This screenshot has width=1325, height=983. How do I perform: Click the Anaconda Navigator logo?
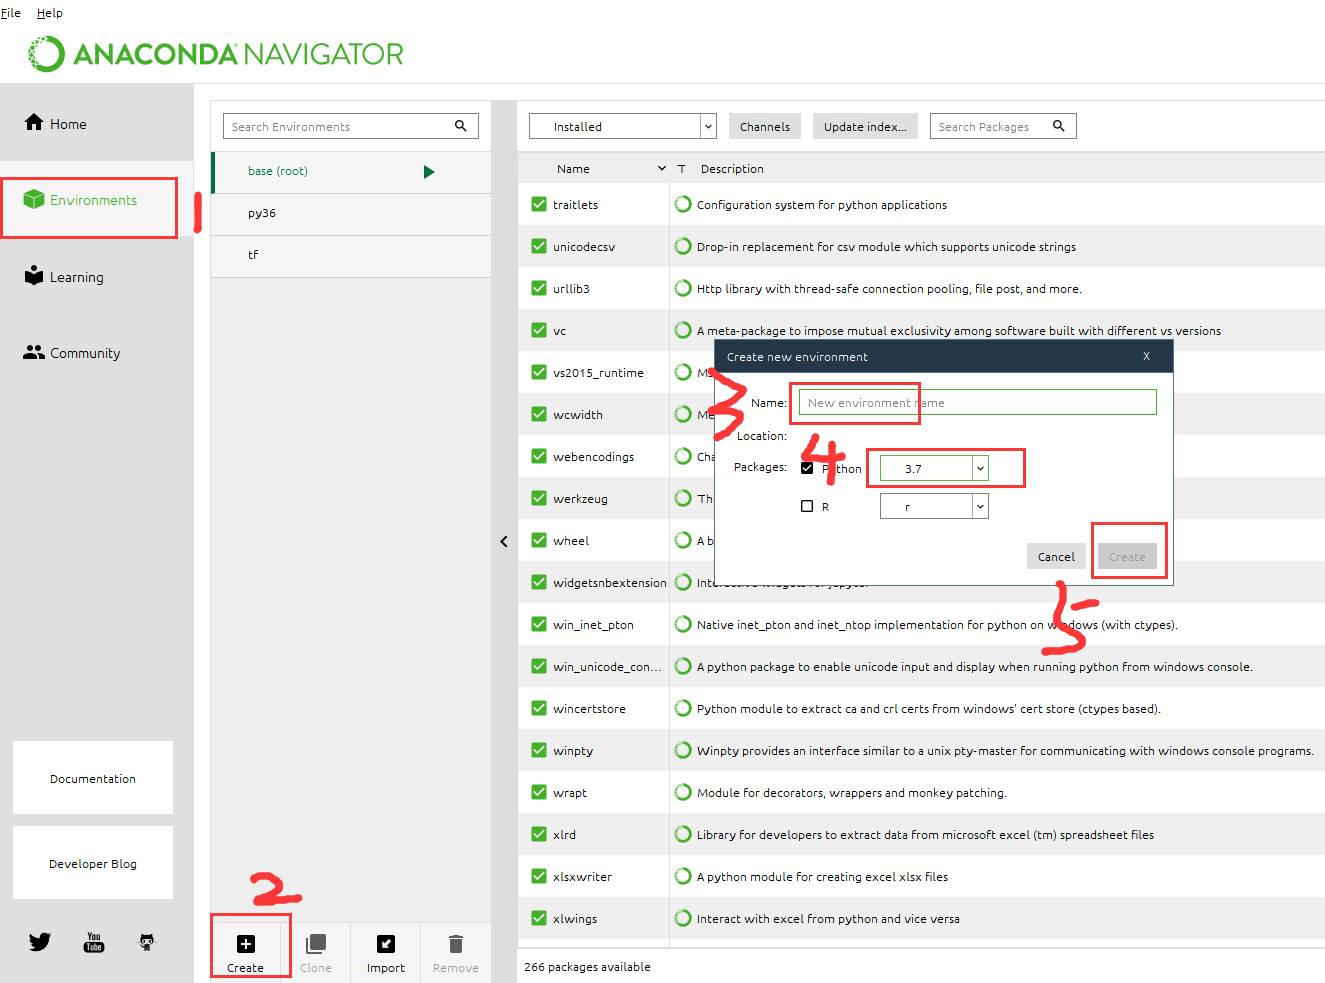coord(215,54)
